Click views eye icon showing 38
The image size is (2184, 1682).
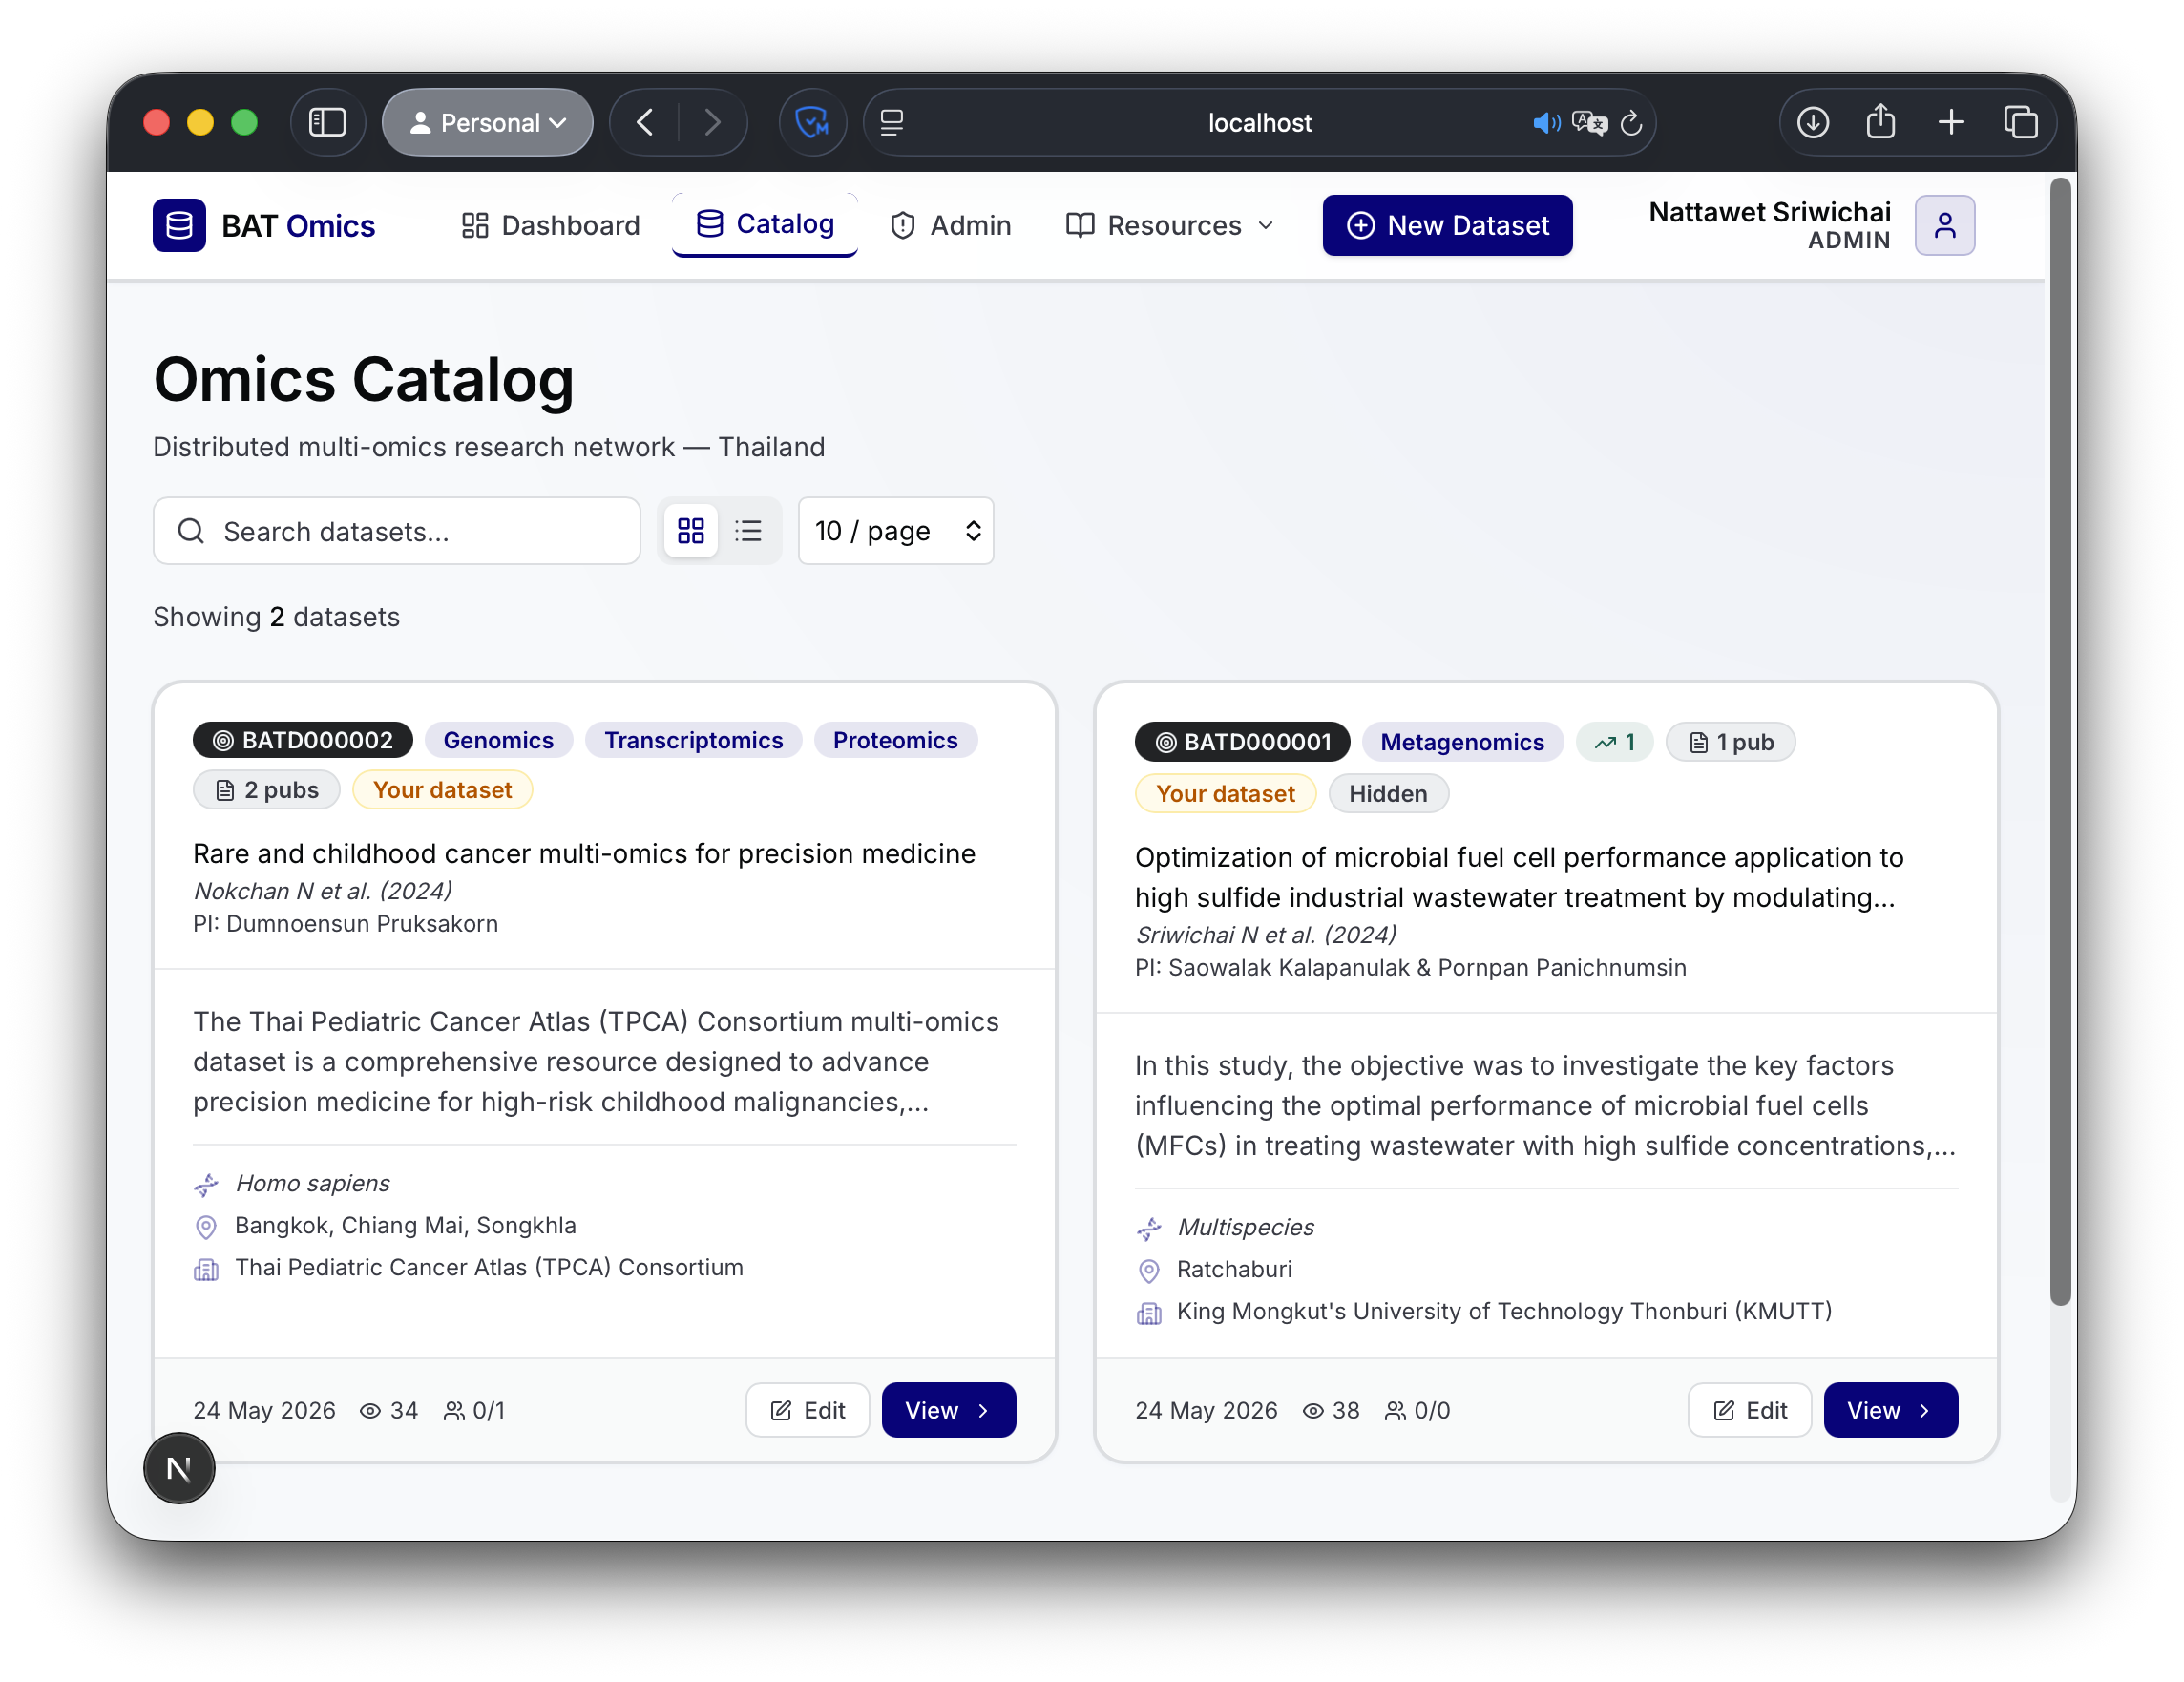click(1313, 1410)
